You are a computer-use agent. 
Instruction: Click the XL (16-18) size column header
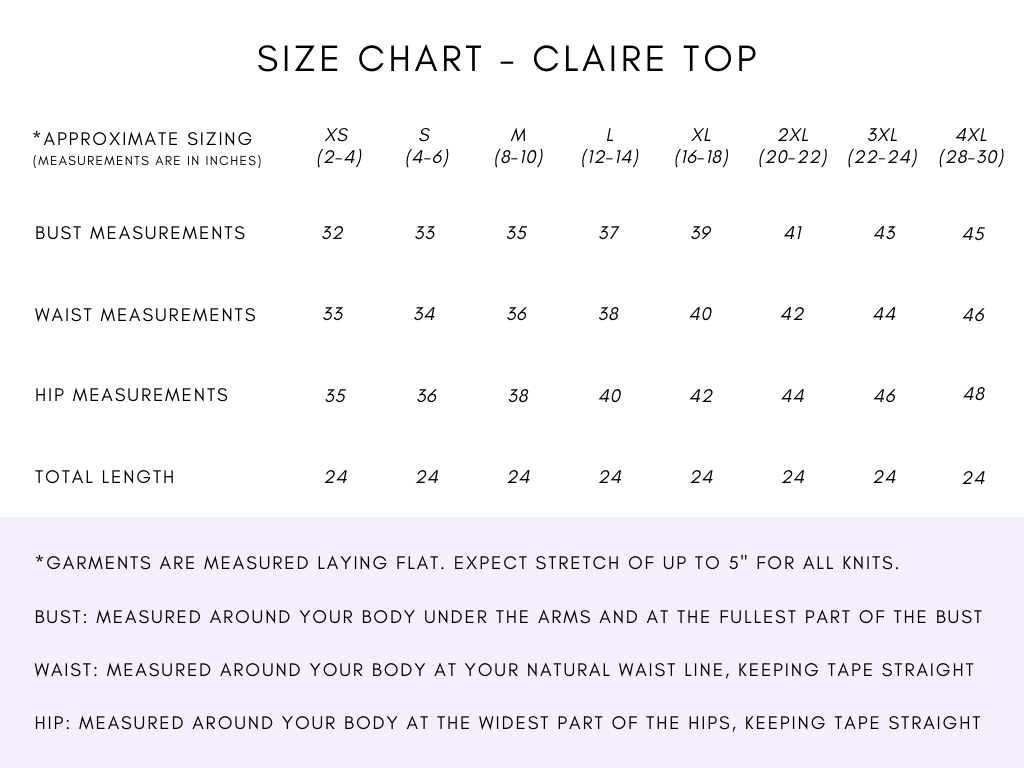(701, 146)
